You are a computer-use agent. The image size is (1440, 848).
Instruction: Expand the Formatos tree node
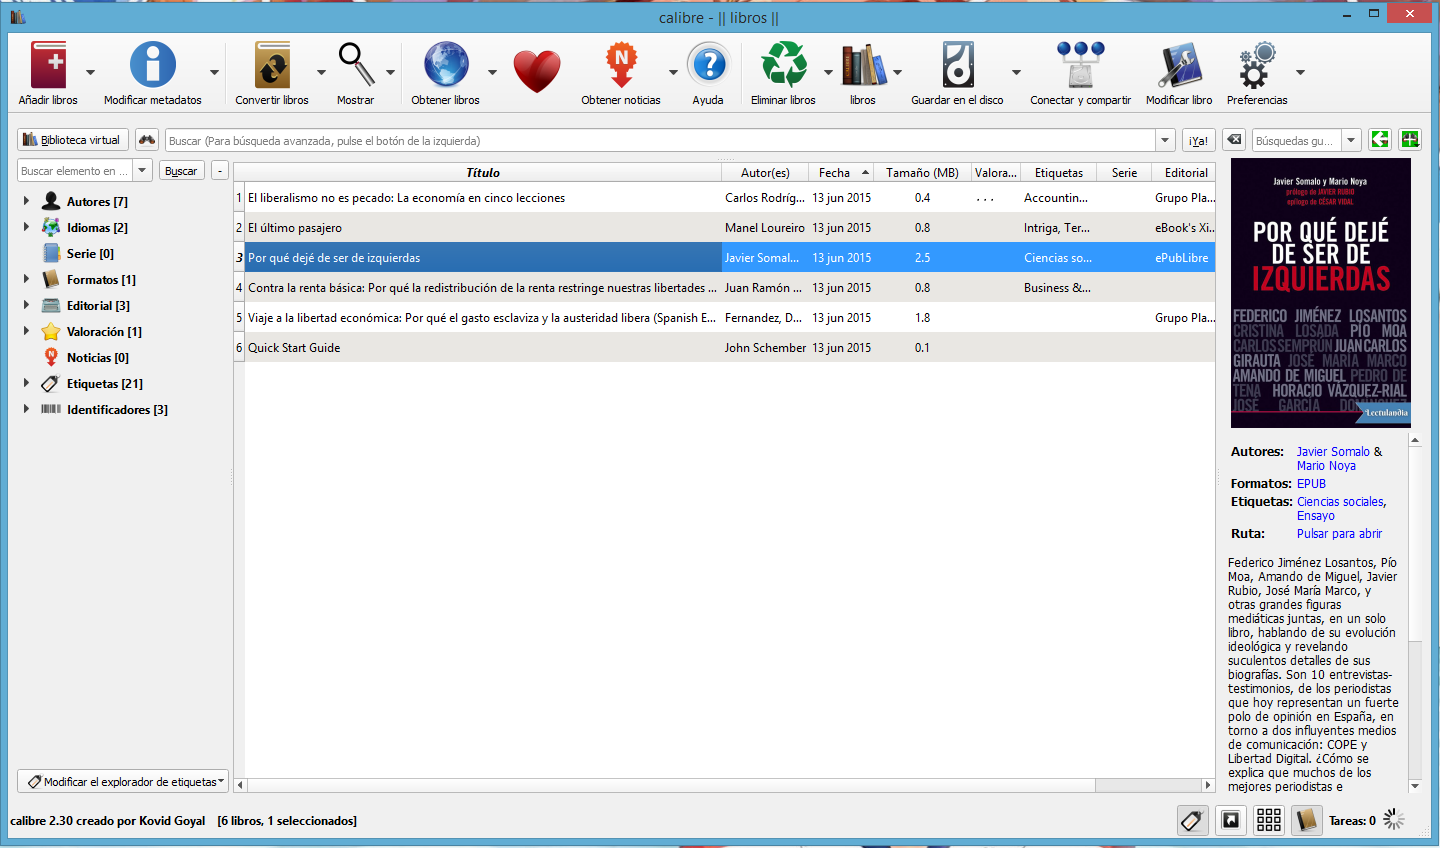[x=26, y=279]
